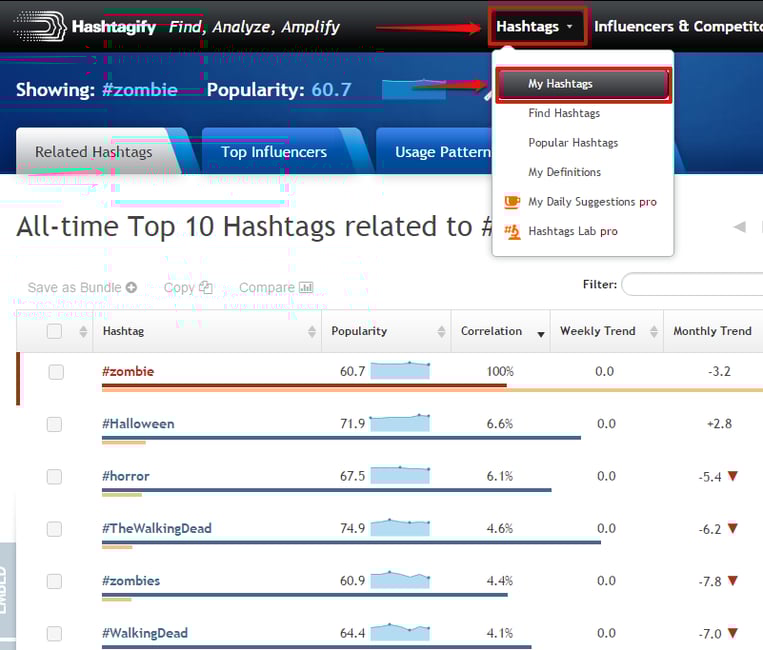Click #WalkingDead popularity sparkline chart
The image size is (763, 650).
[x=400, y=632]
